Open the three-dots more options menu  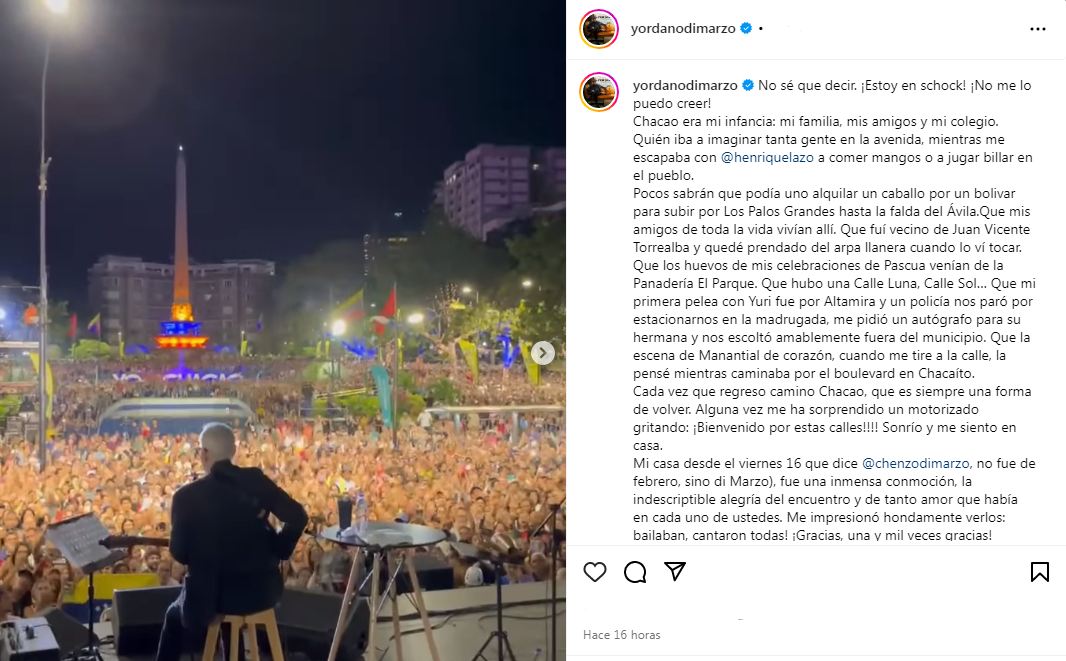tap(1037, 29)
